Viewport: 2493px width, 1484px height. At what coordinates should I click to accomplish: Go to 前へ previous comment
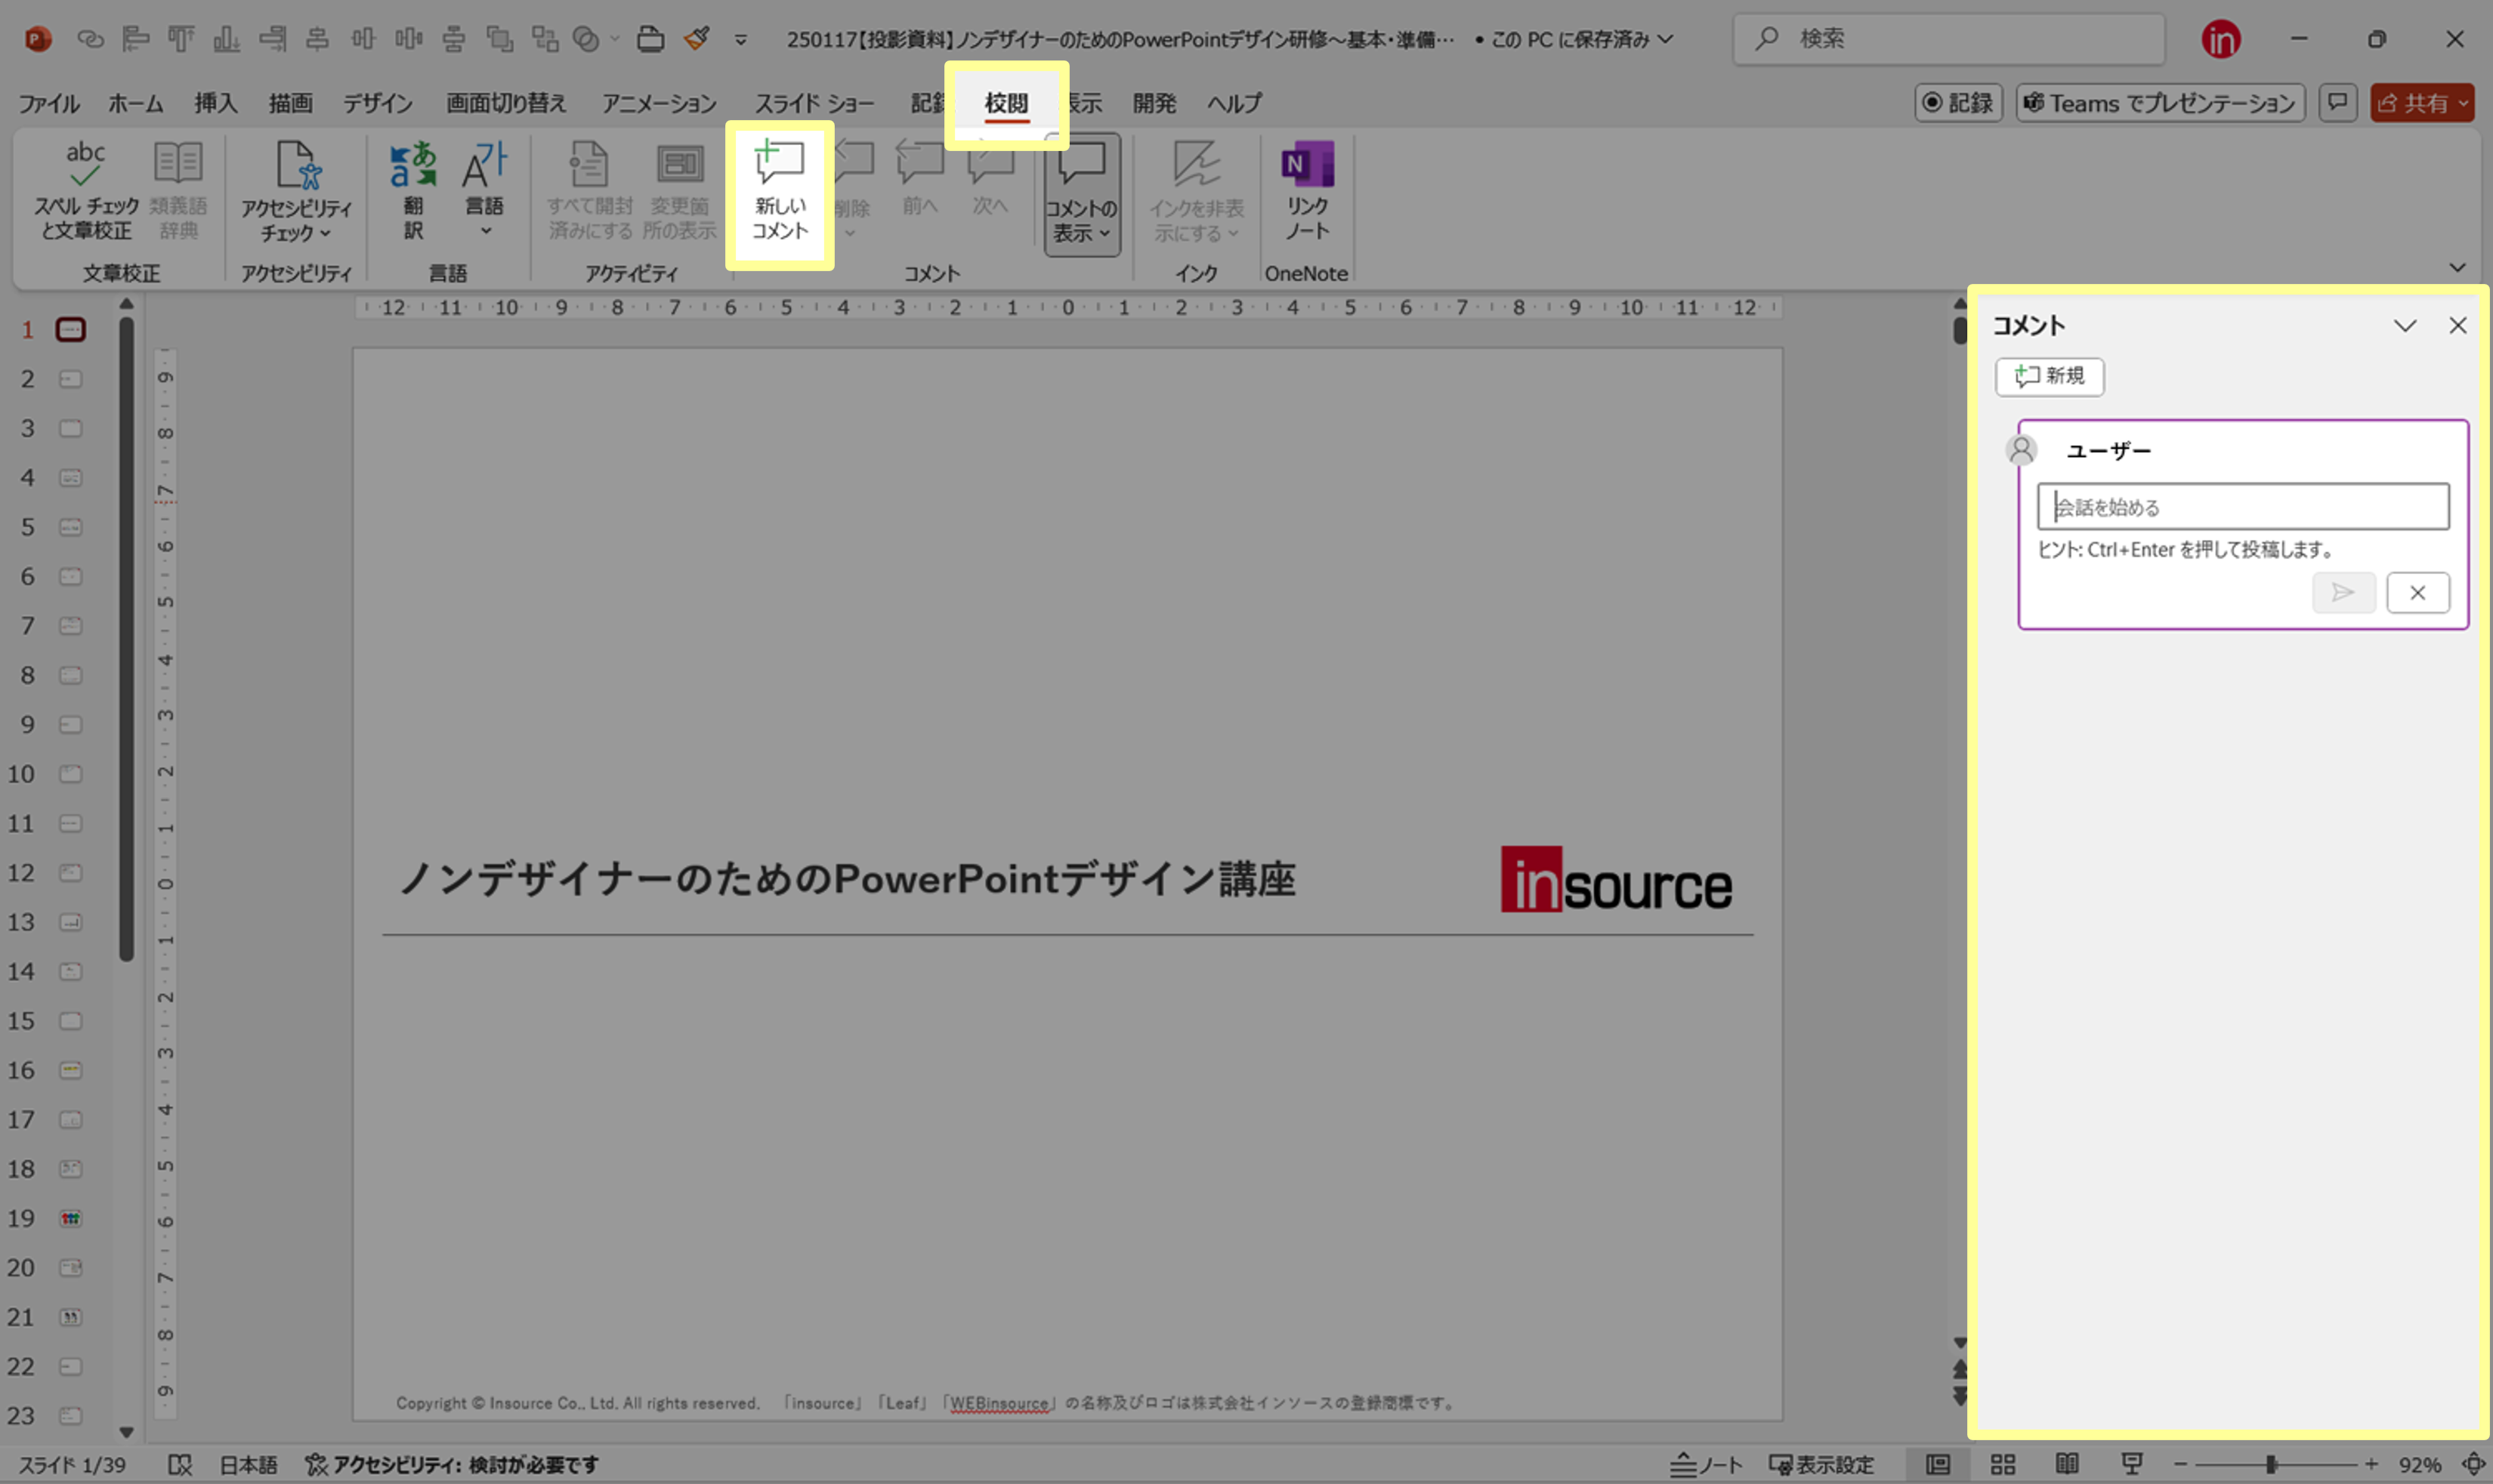(x=920, y=180)
